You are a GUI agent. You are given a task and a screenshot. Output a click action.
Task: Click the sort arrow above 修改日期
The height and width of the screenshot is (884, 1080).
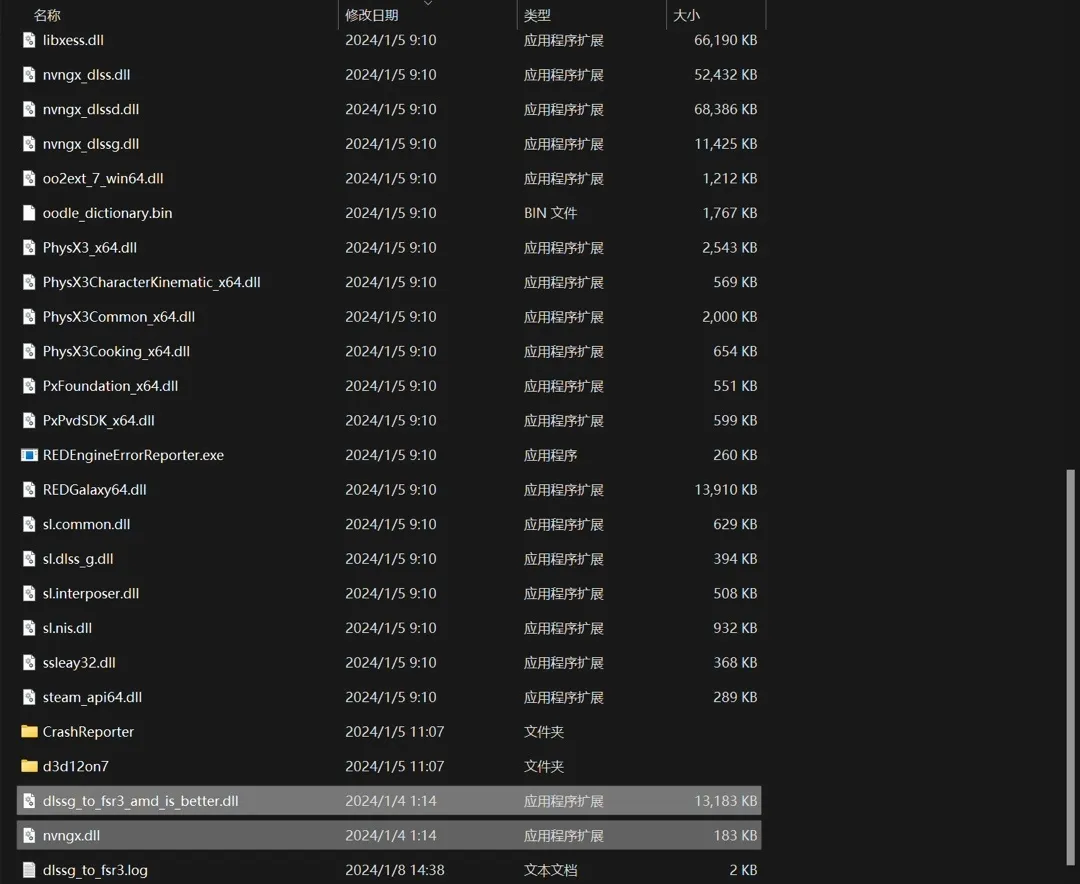428,3
